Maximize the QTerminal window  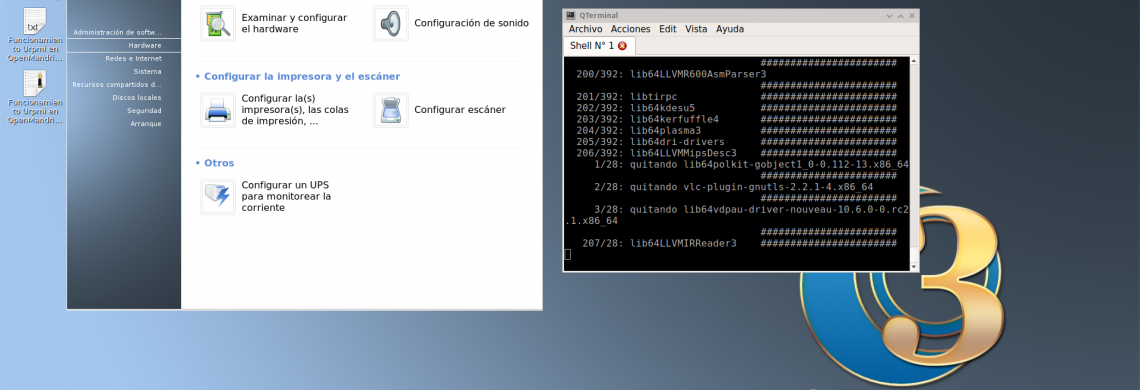(901, 15)
